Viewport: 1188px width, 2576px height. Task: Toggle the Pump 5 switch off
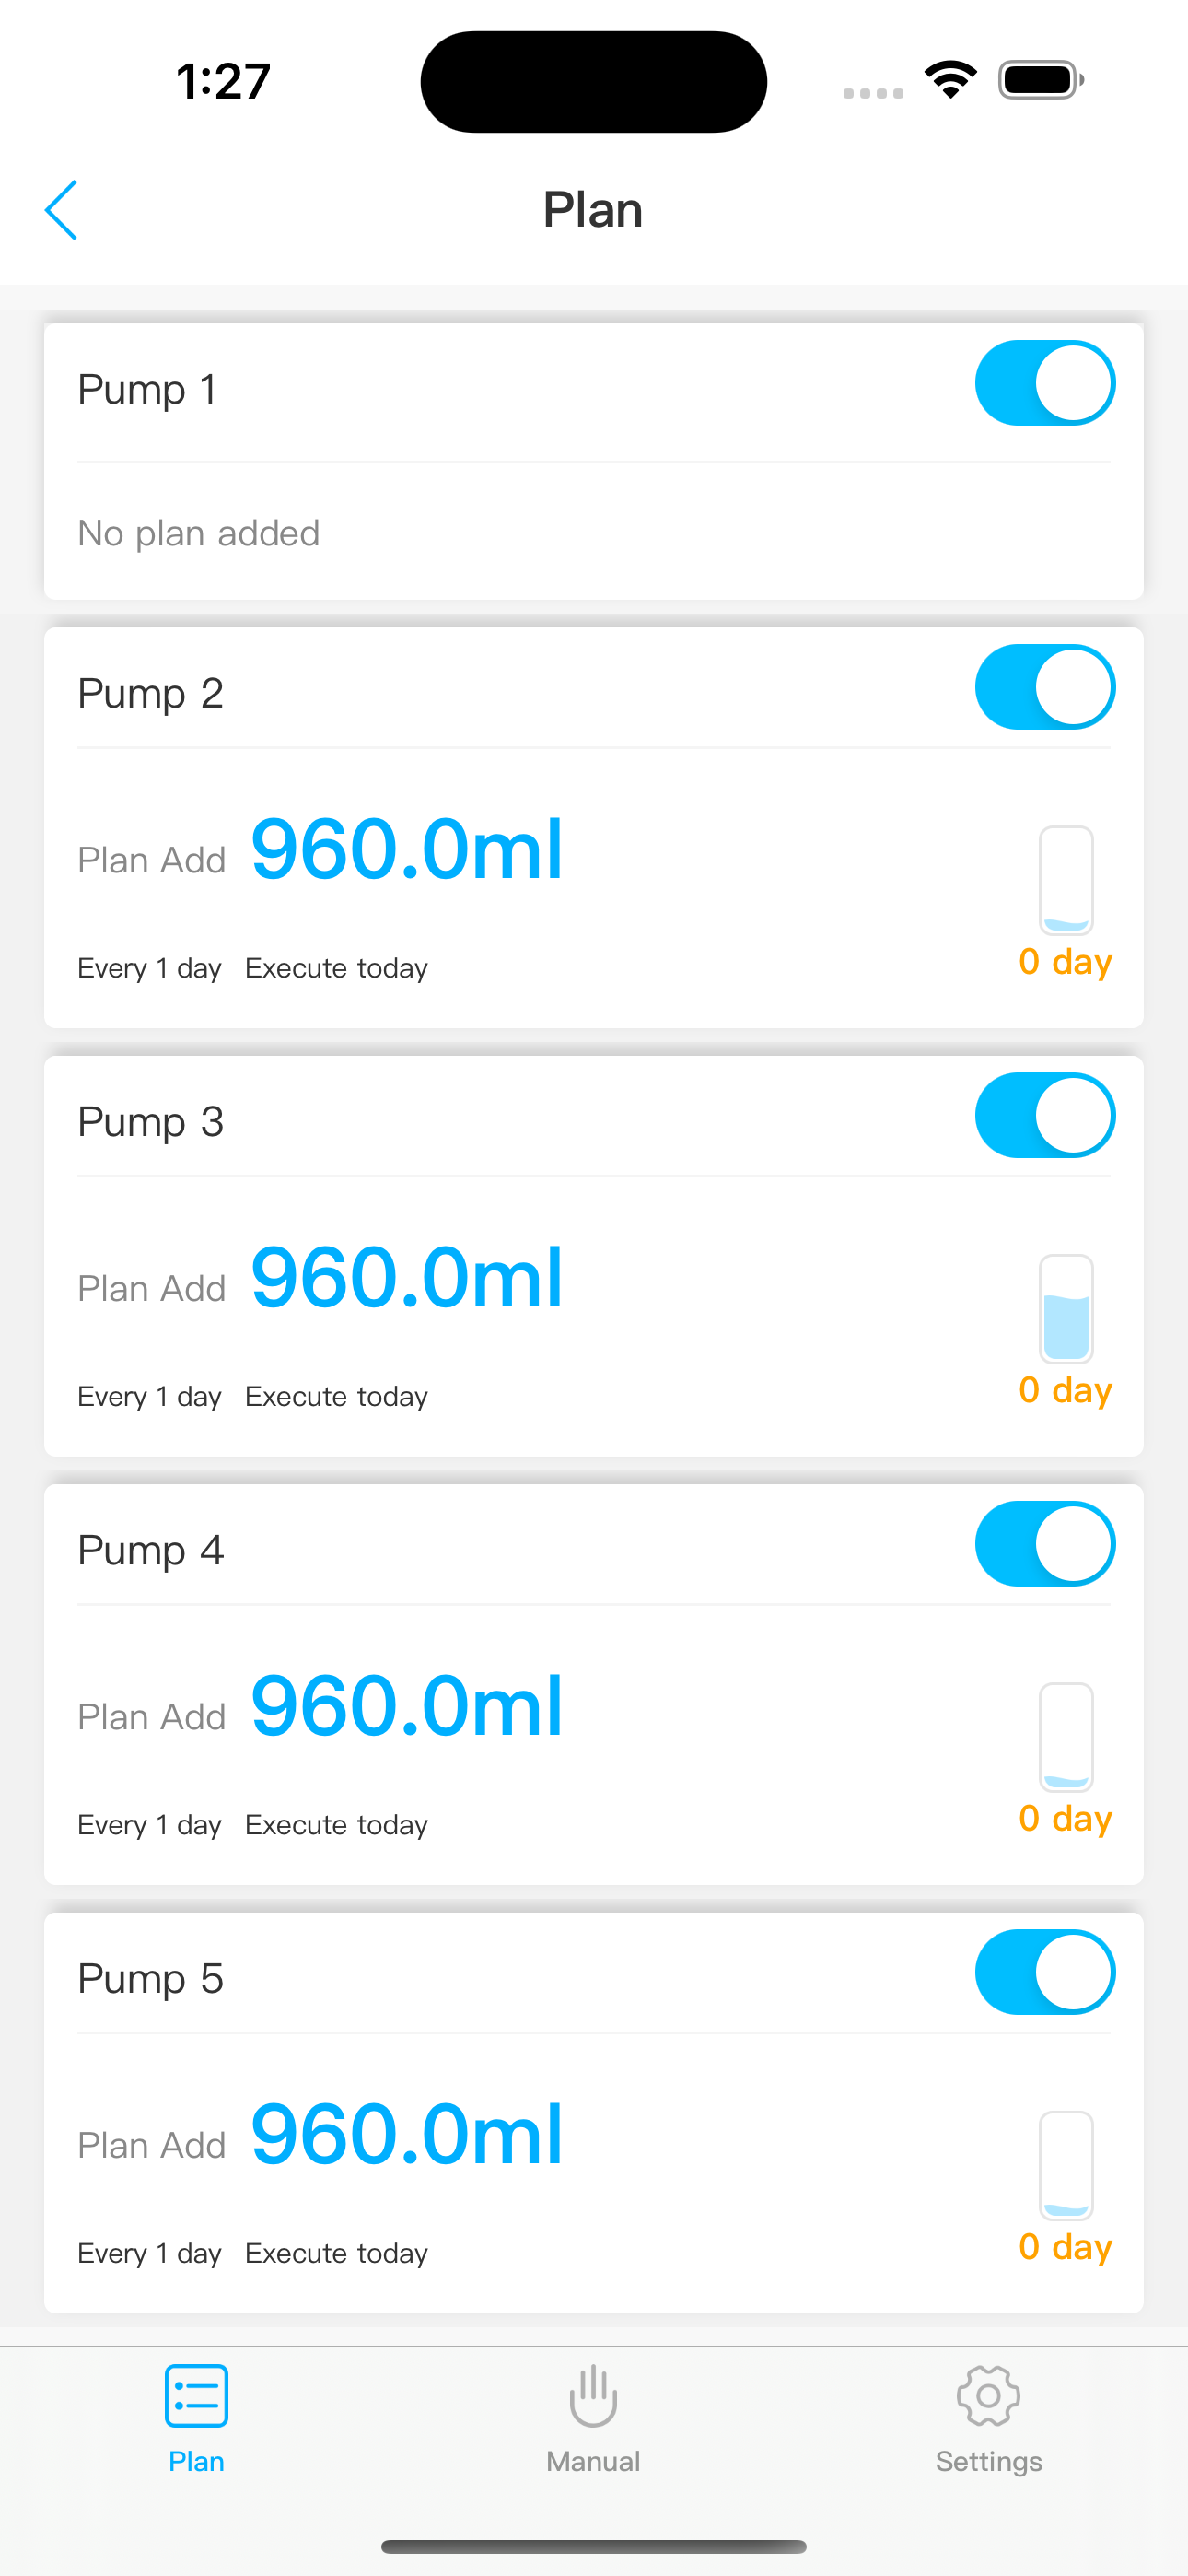pos(1045,1972)
